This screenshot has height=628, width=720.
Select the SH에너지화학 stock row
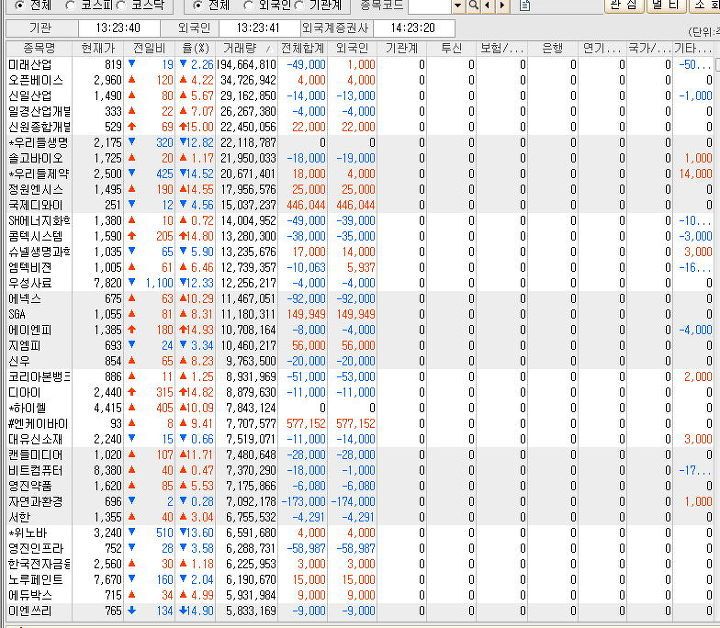coord(361,221)
